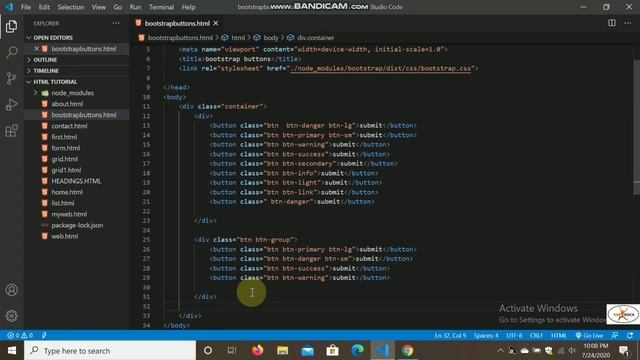Click the feedback icon in status bar

(615, 335)
